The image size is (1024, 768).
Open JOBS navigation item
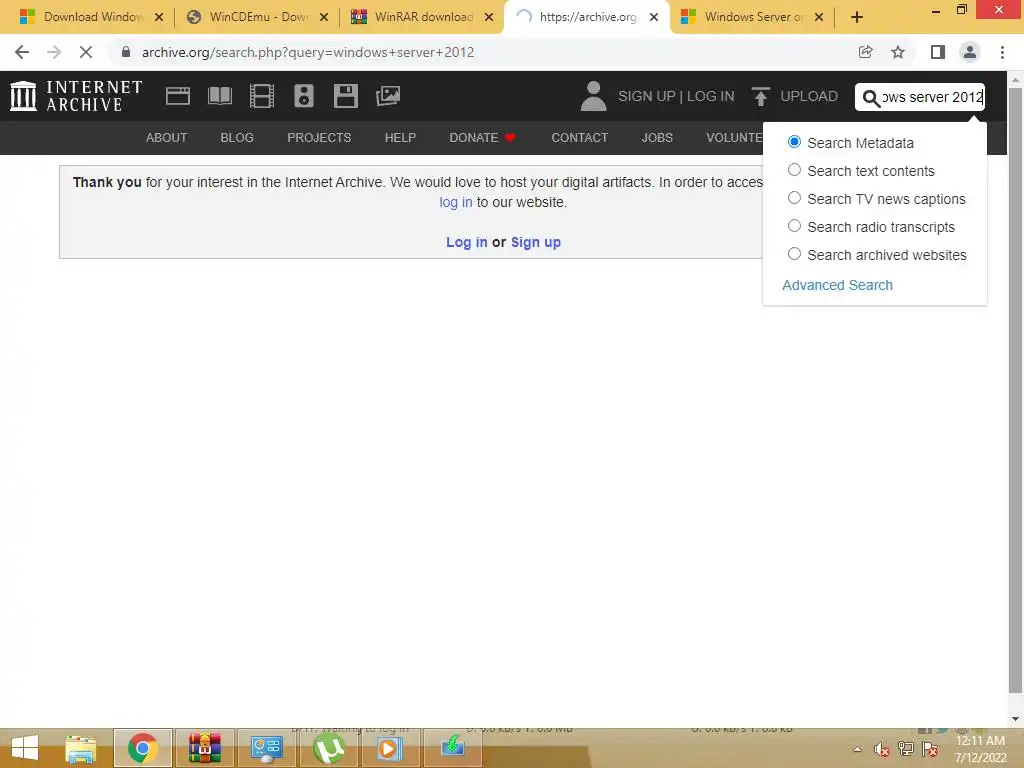click(657, 138)
